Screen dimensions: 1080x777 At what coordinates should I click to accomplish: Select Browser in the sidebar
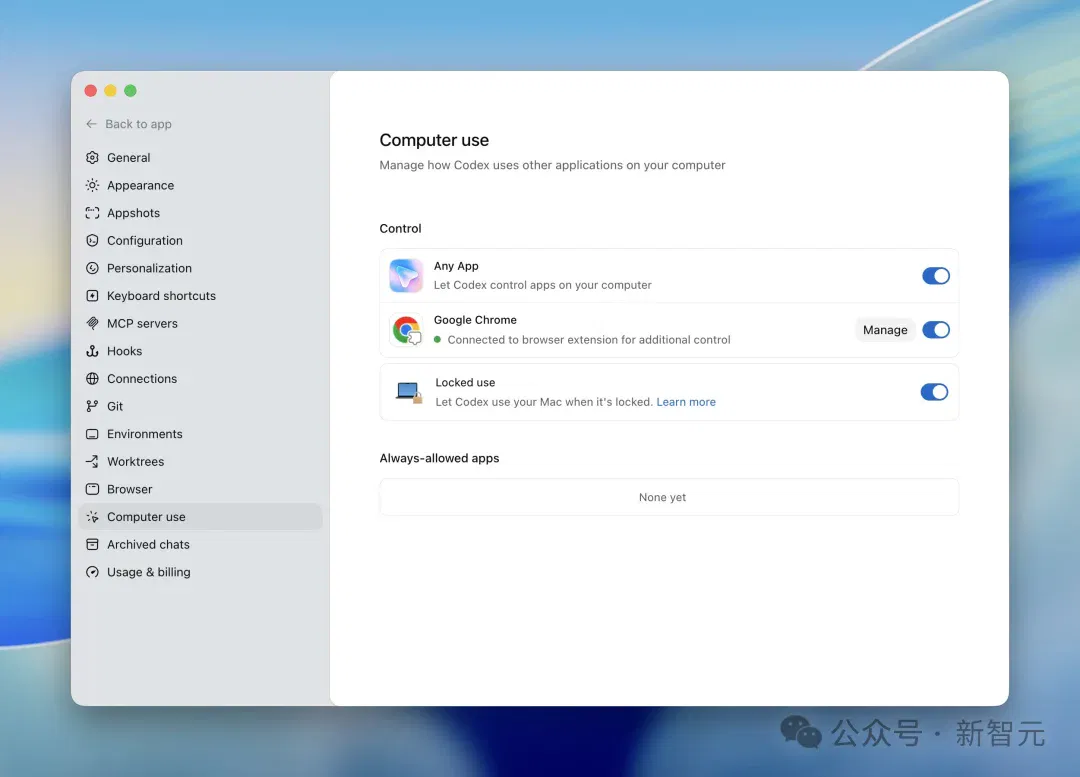pos(200,489)
